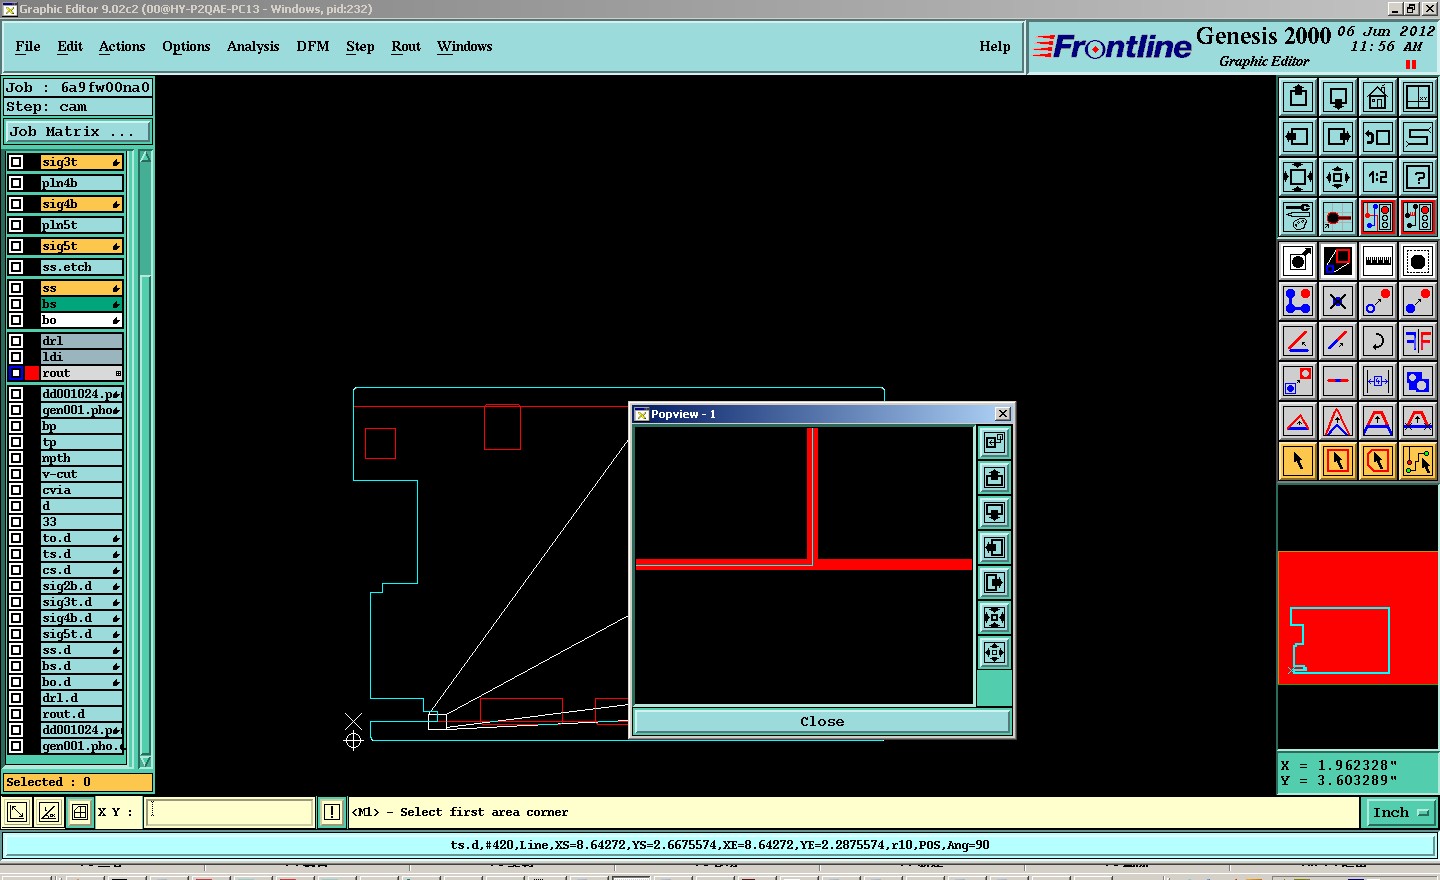Viewport: 1440px width, 880px height.
Task: Click the Job Matrix button
Action: [78, 131]
